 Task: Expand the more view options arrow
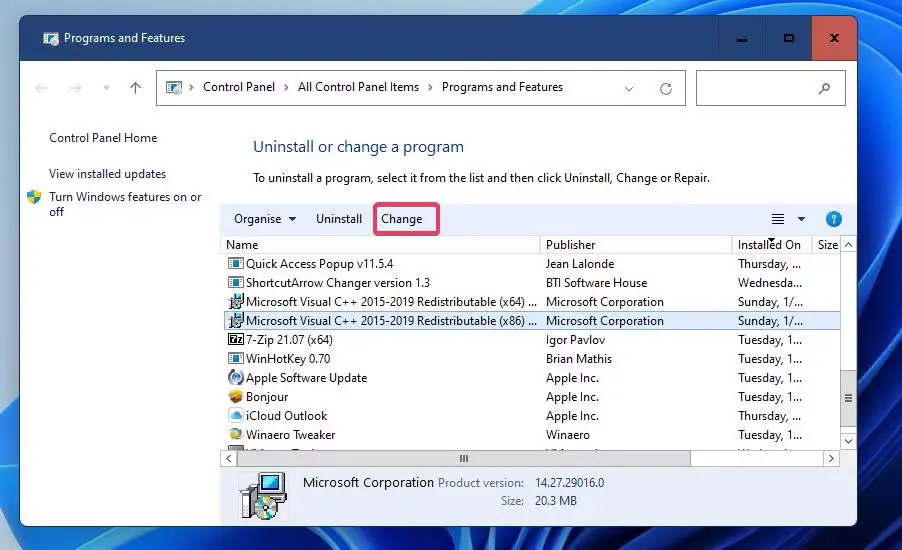click(801, 219)
